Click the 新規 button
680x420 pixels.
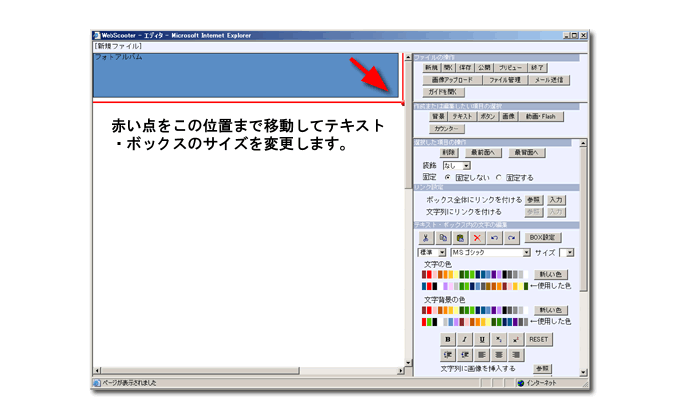click(432, 68)
